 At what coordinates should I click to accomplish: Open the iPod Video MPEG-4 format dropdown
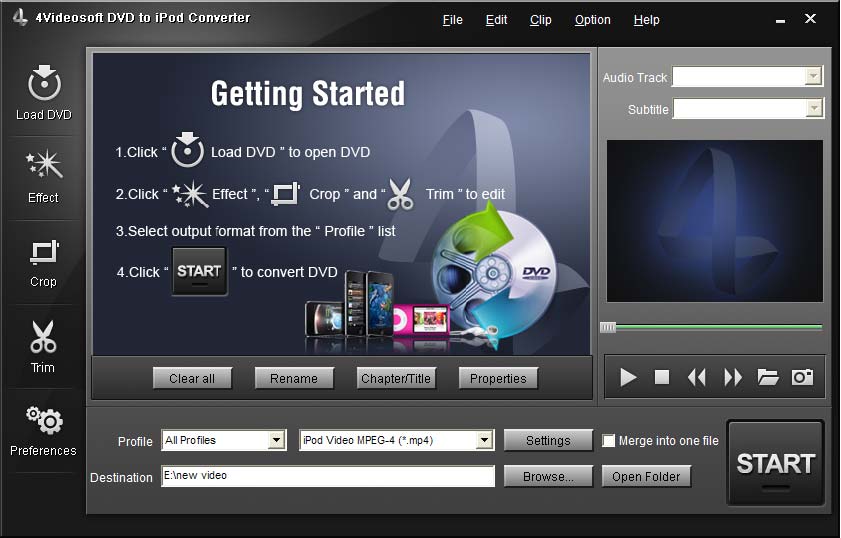coord(484,440)
